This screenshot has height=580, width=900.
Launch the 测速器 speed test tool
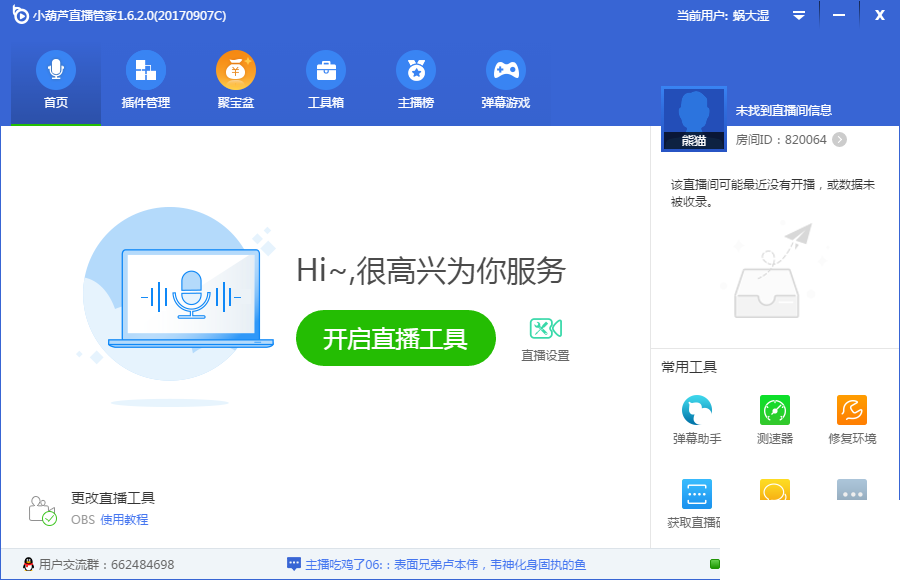point(775,420)
